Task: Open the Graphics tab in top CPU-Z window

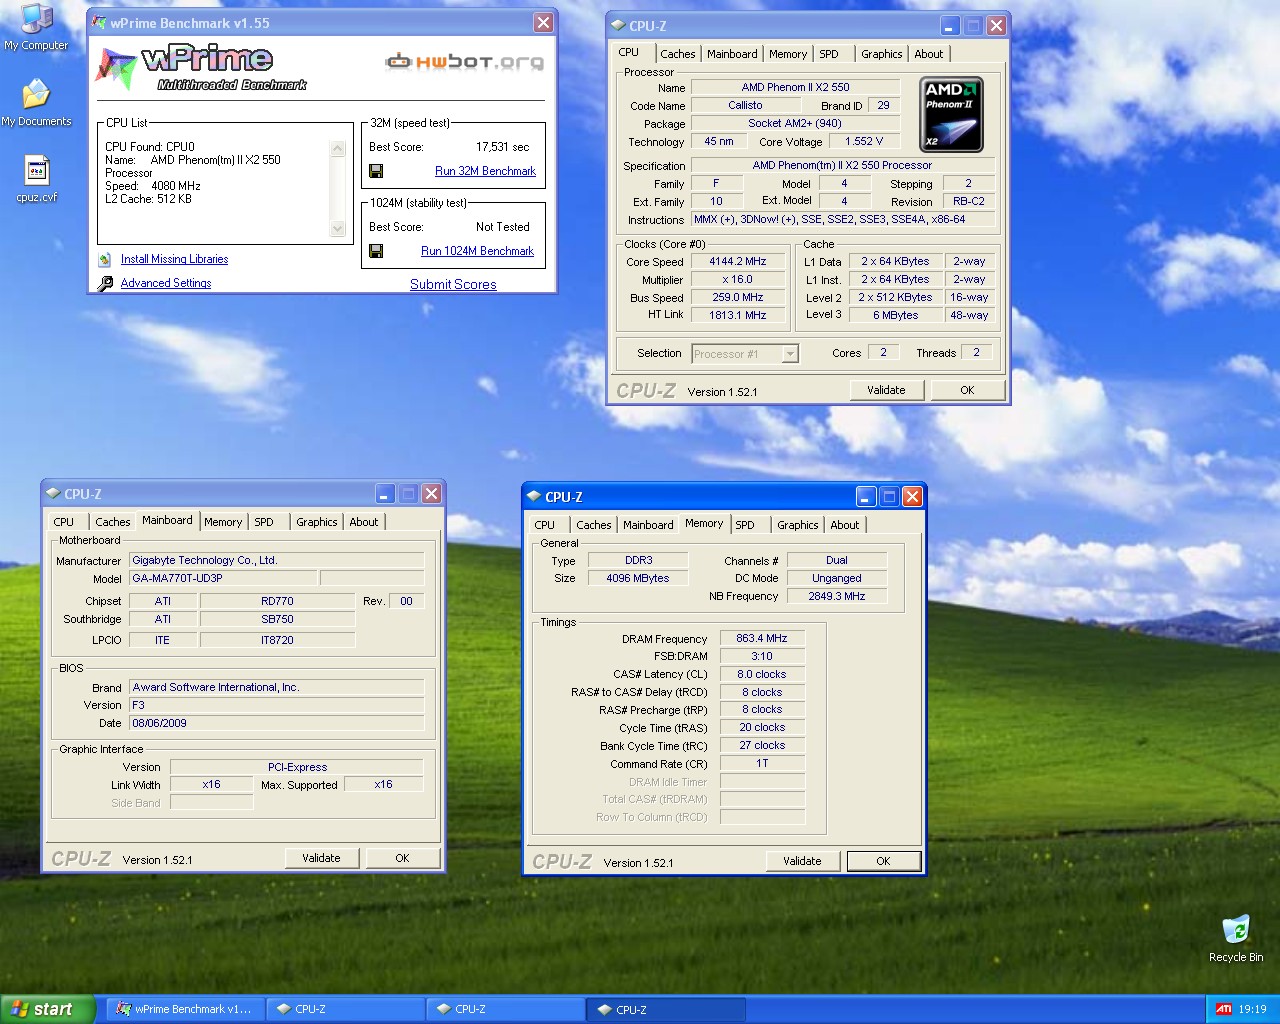Action: (x=881, y=54)
